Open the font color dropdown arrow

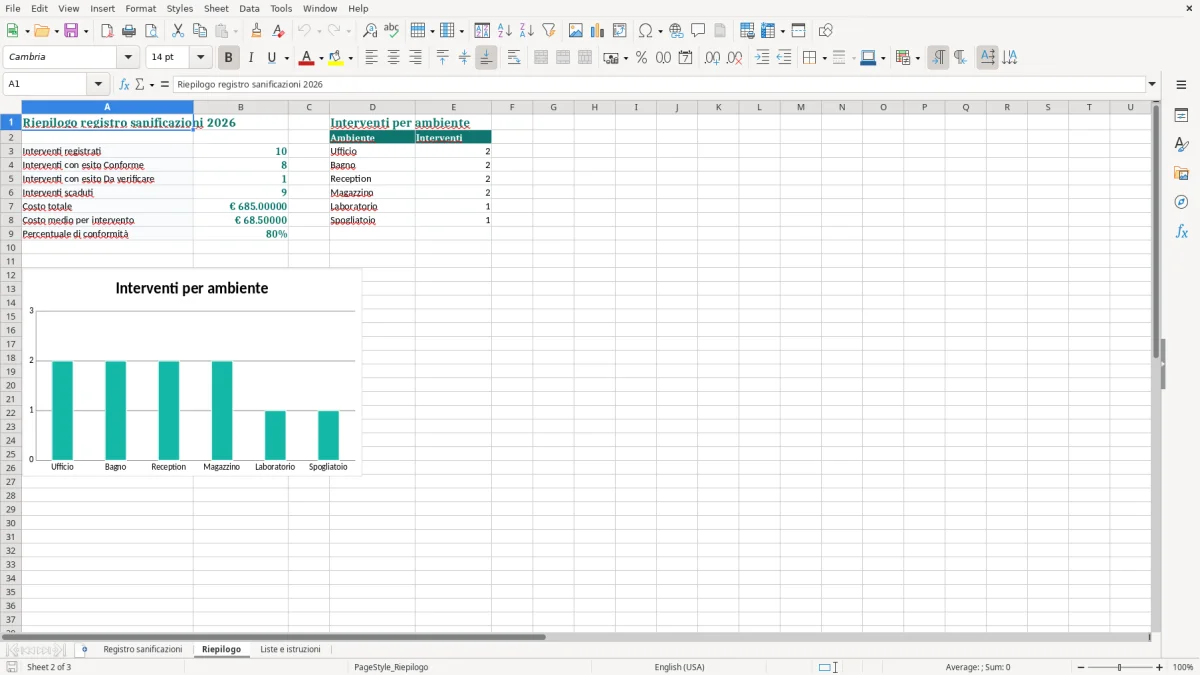click(x=320, y=58)
